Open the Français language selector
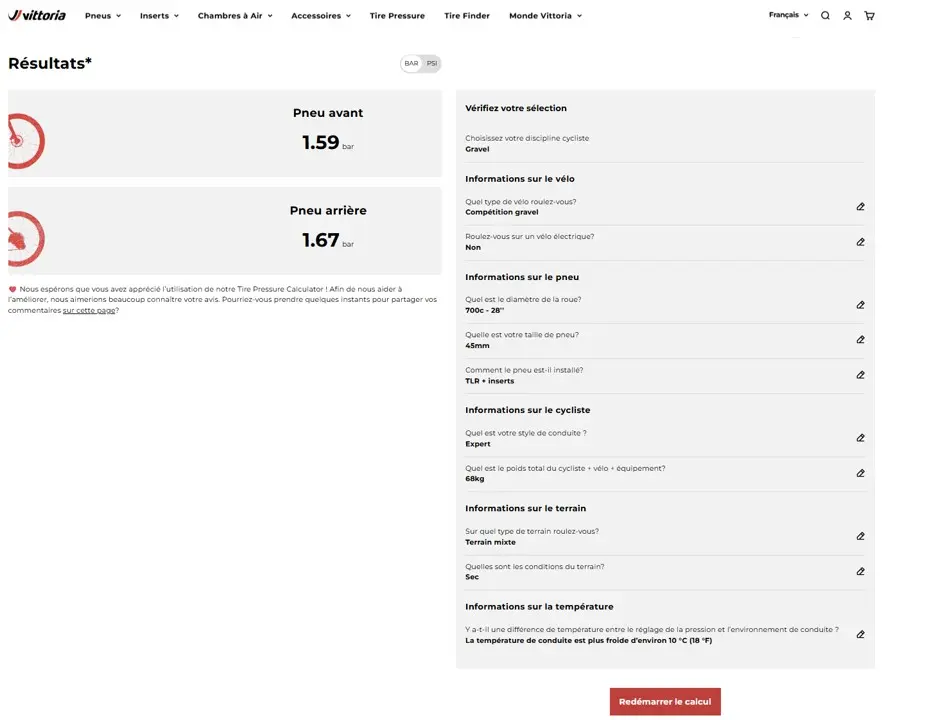The image size is (936, 720). click(x=789, y=15)
